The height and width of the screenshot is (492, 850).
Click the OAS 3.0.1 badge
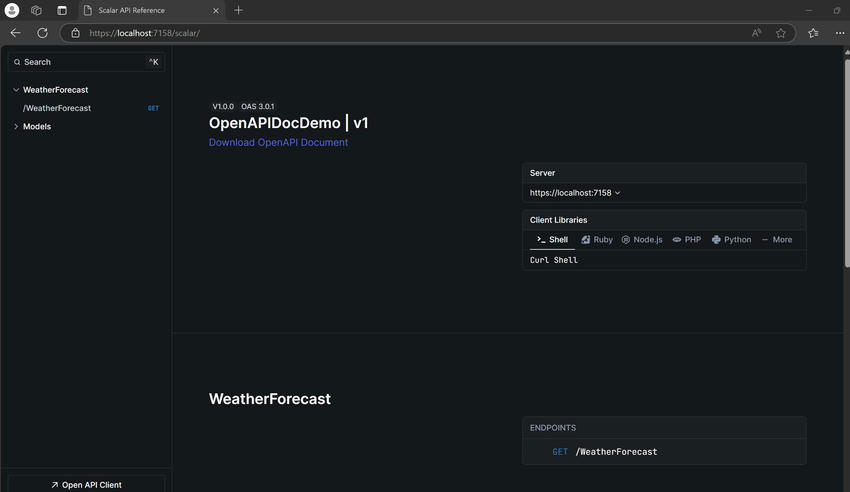[x=257, y=106]
